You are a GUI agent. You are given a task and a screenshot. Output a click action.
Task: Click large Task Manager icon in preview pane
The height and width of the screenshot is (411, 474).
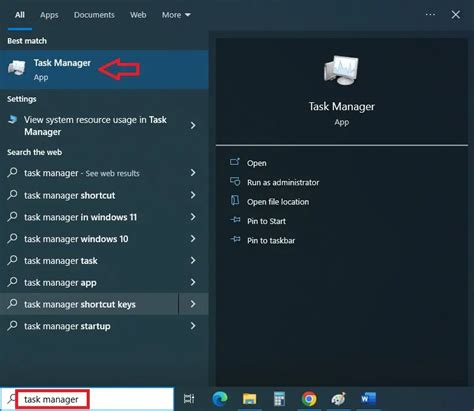coord(341,70)
